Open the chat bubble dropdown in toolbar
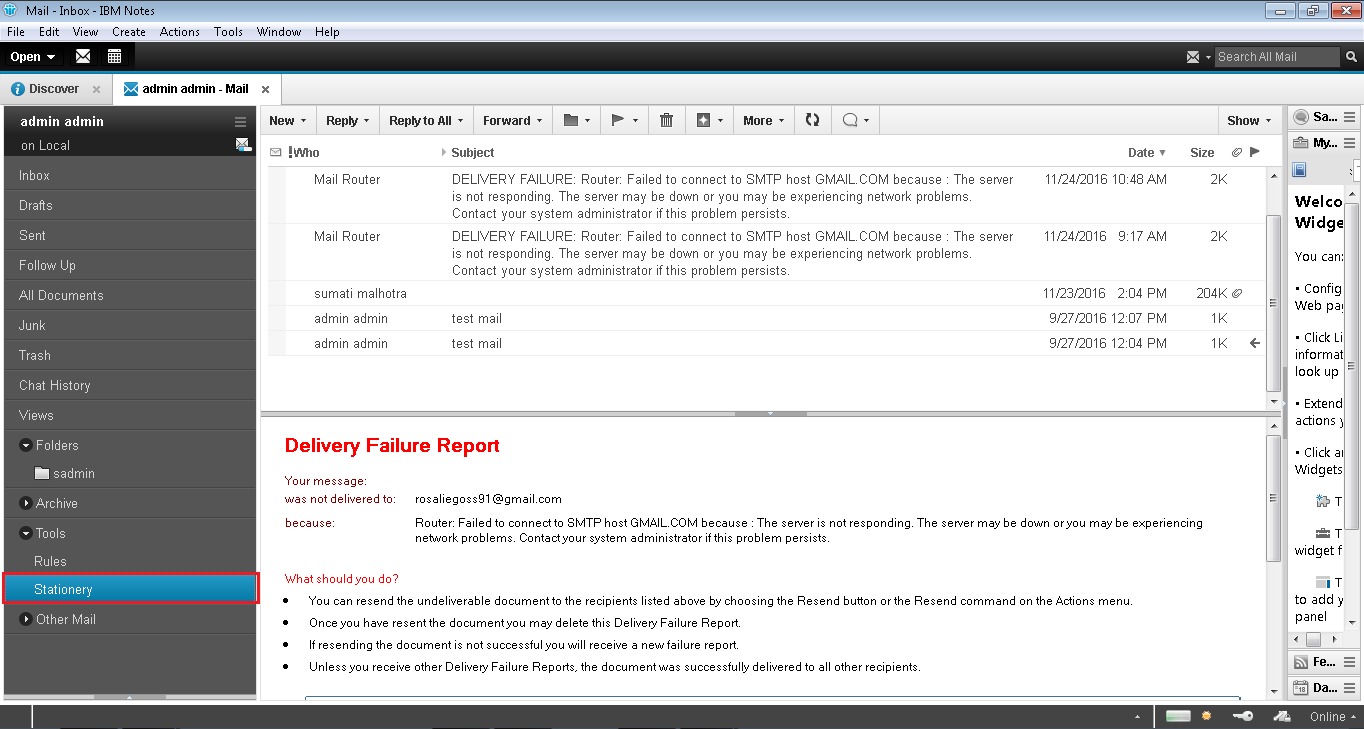This screenshot has height=729, width=1364. click(x=855, y=120)
